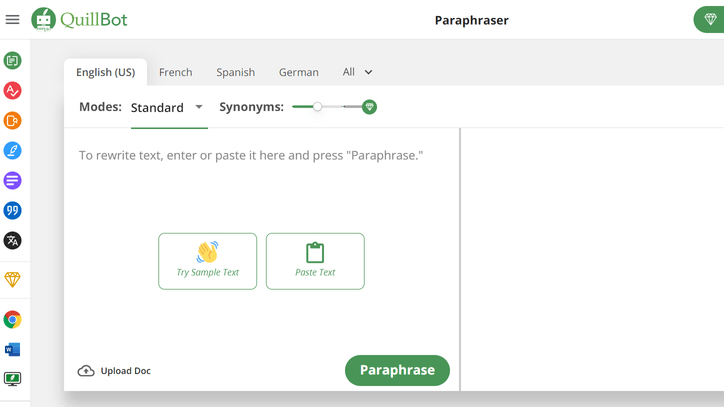Select the Spanish language tab

[235, 72]
